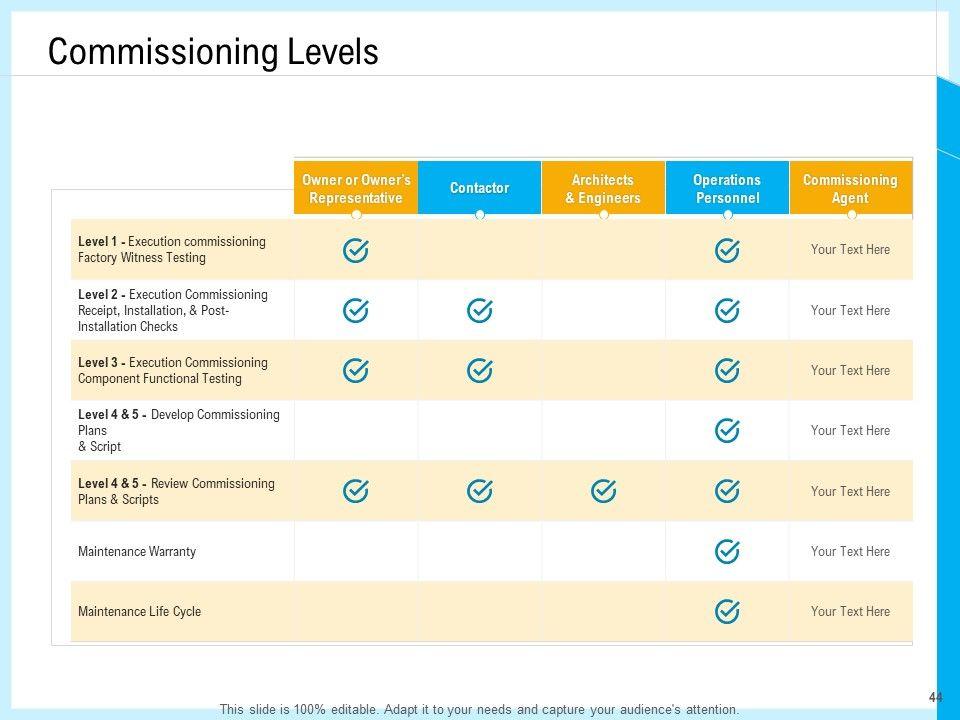Screen dimensions: 960x720
Task: Select the Commissioning Agent column header
Action: [x=850, y=188]
